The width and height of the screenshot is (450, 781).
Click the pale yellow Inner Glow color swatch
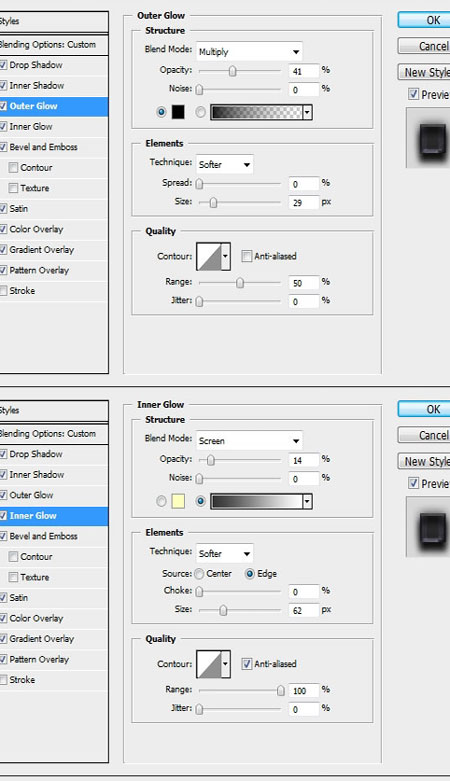click(178, 501)
